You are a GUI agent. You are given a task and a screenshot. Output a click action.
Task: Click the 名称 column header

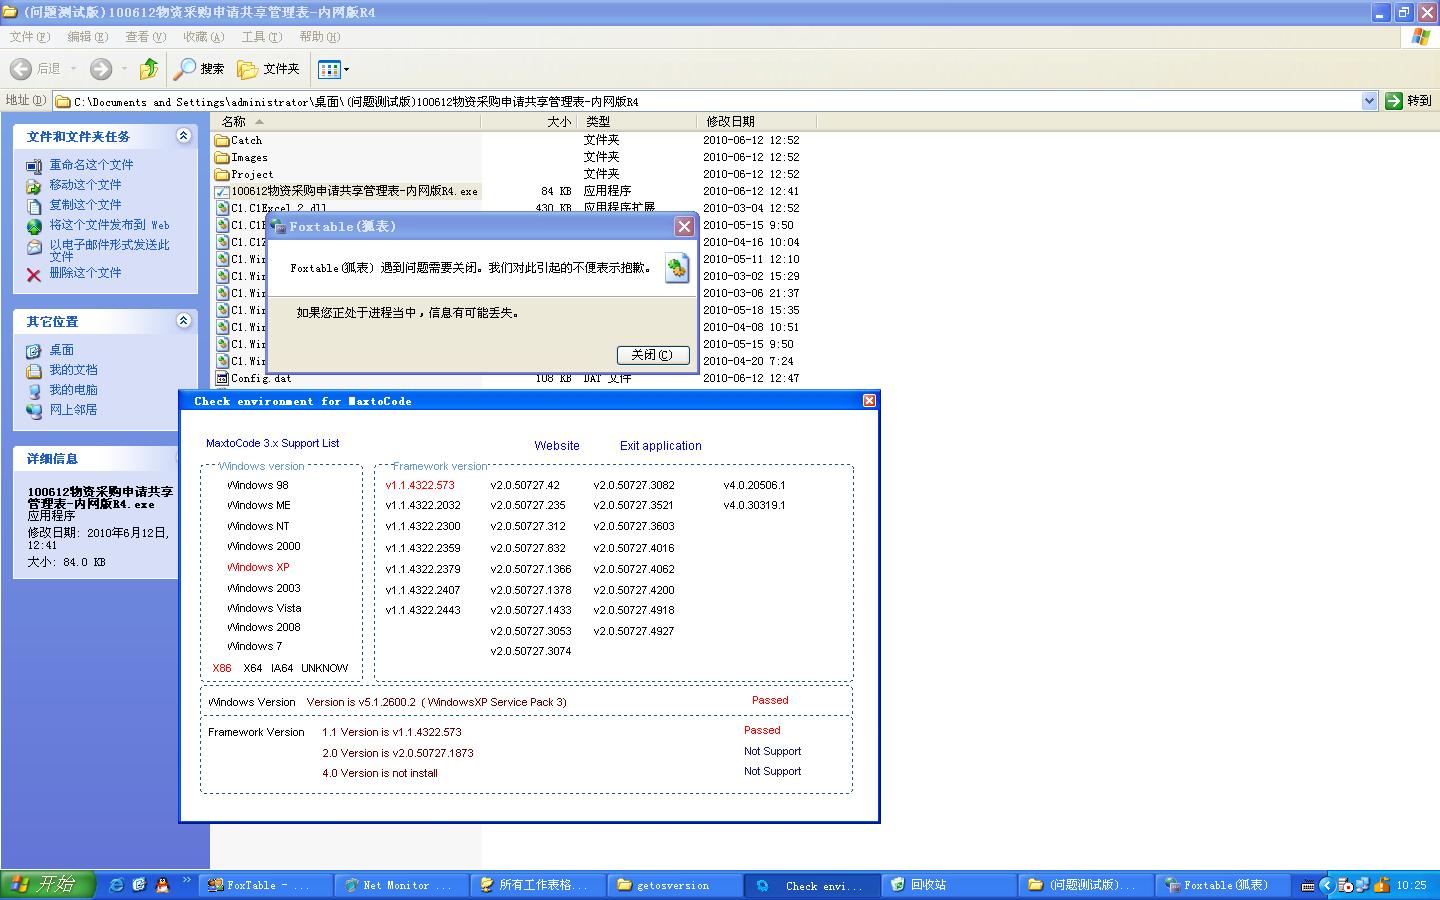(x=234, y=121)
